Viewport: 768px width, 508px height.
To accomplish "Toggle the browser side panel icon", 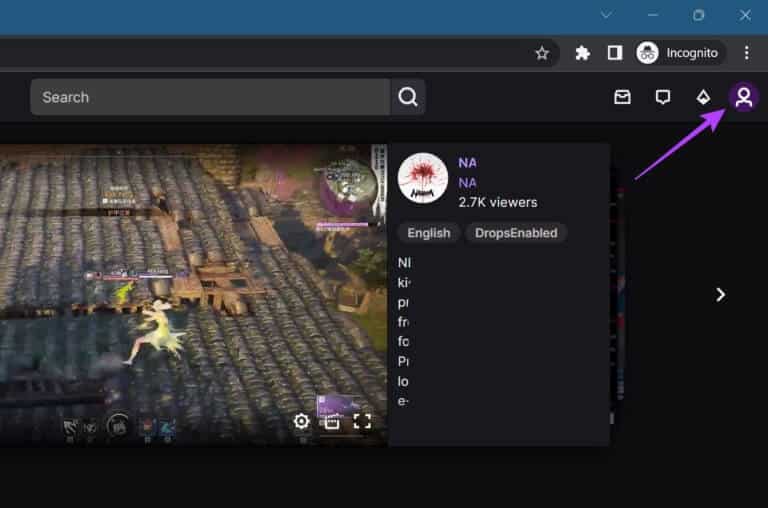I will pyautogui.click(x=615, y=53).
